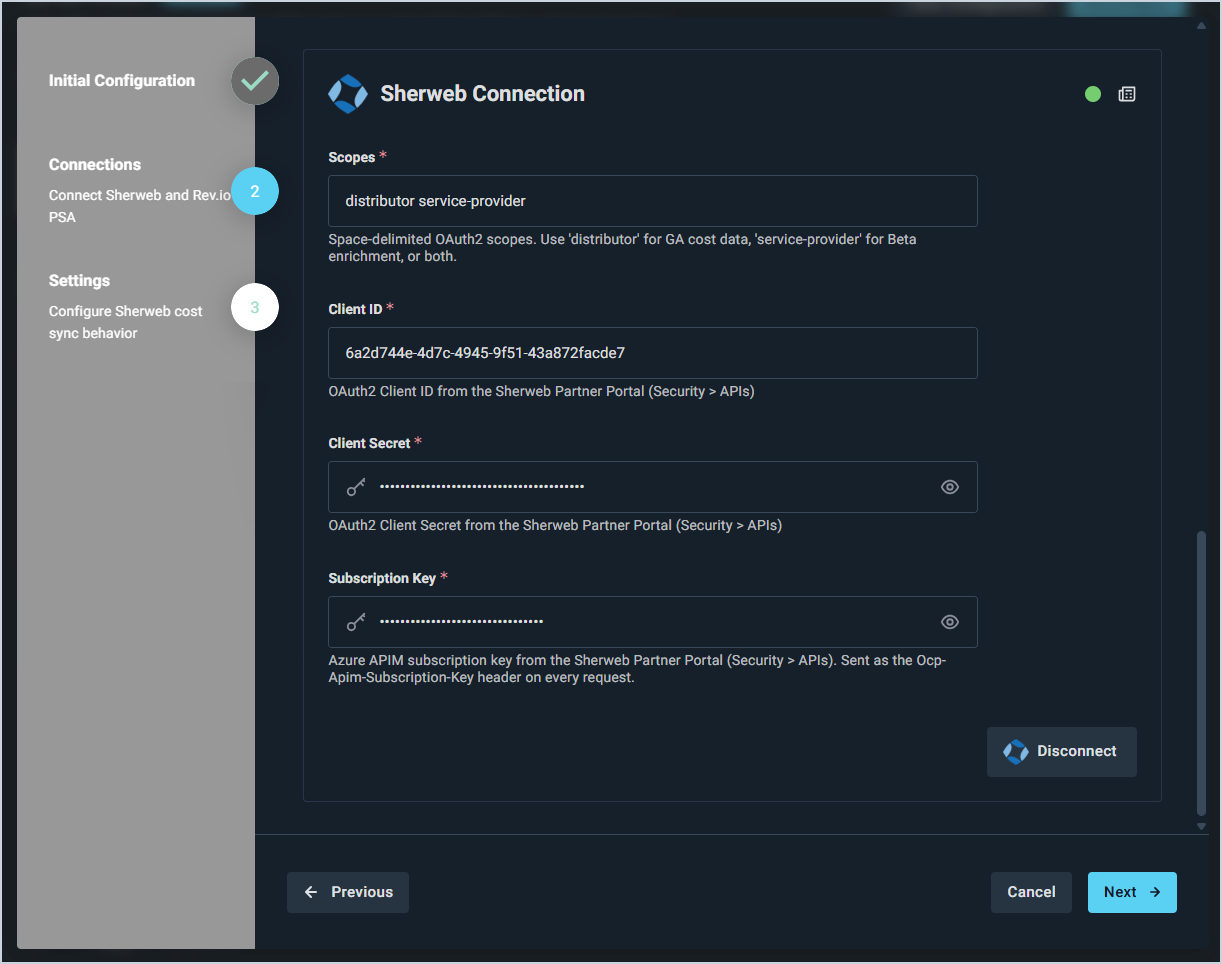Select the step 2 Connections circle
1222x964 pixels.
tap(255, 191)
